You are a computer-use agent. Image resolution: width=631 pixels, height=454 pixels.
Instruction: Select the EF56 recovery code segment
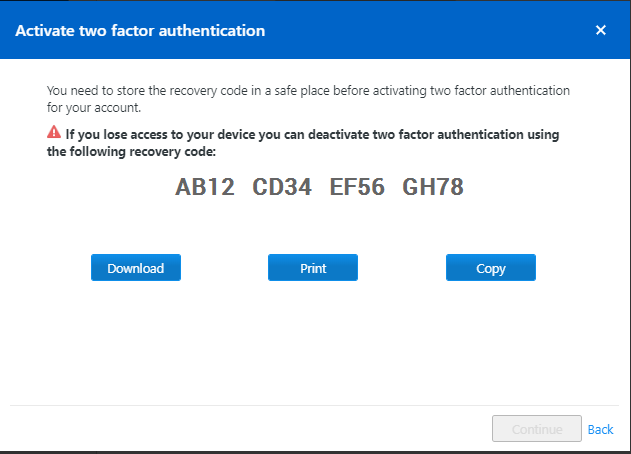357,187
